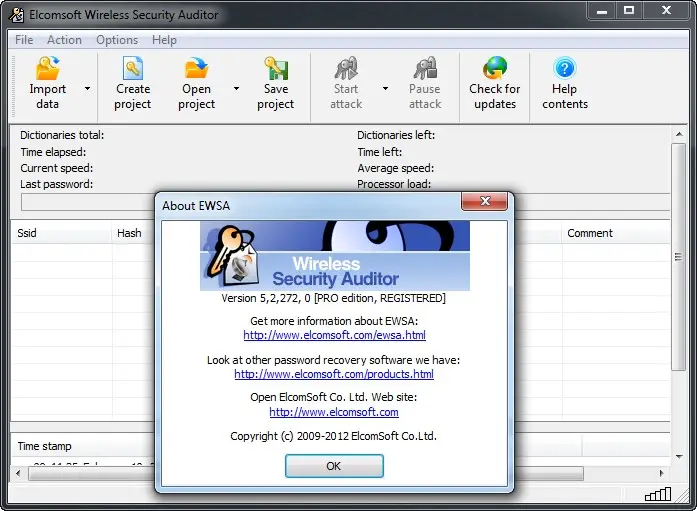Close the About EWSA dialog with its X

coord(485,201)
